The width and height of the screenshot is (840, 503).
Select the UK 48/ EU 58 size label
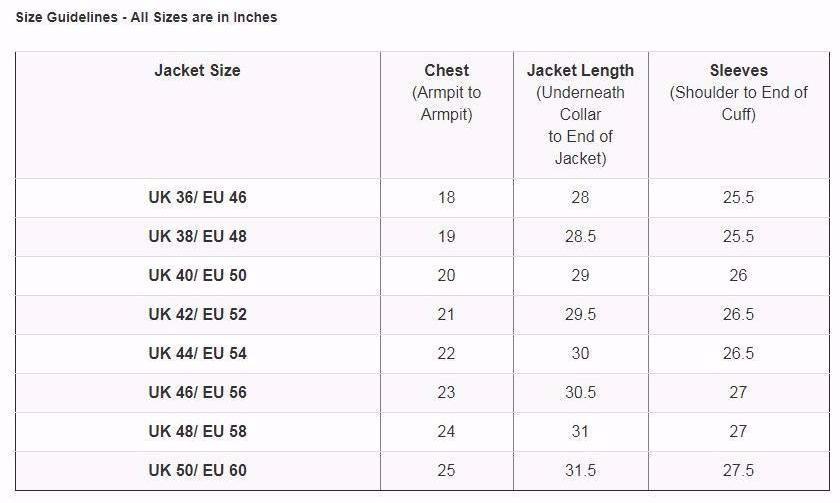click(198, 431)
